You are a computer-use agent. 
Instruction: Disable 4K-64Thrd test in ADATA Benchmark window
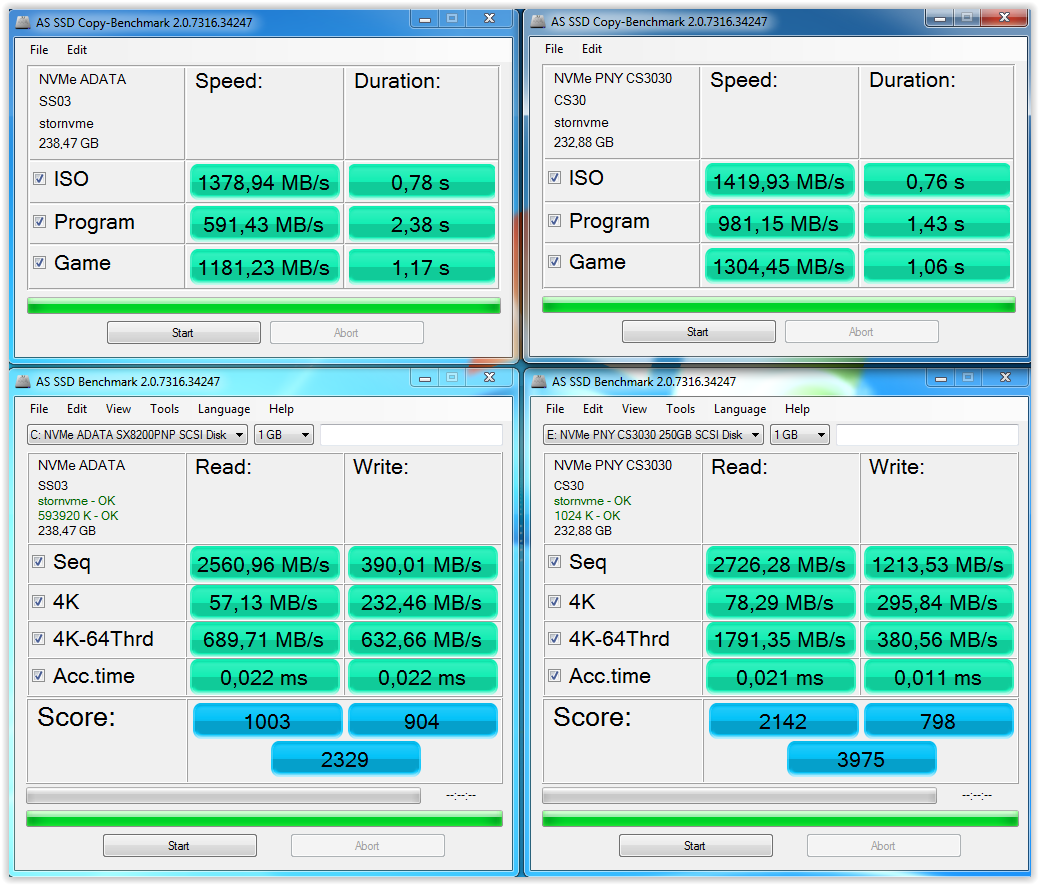[x=38, y=639]
